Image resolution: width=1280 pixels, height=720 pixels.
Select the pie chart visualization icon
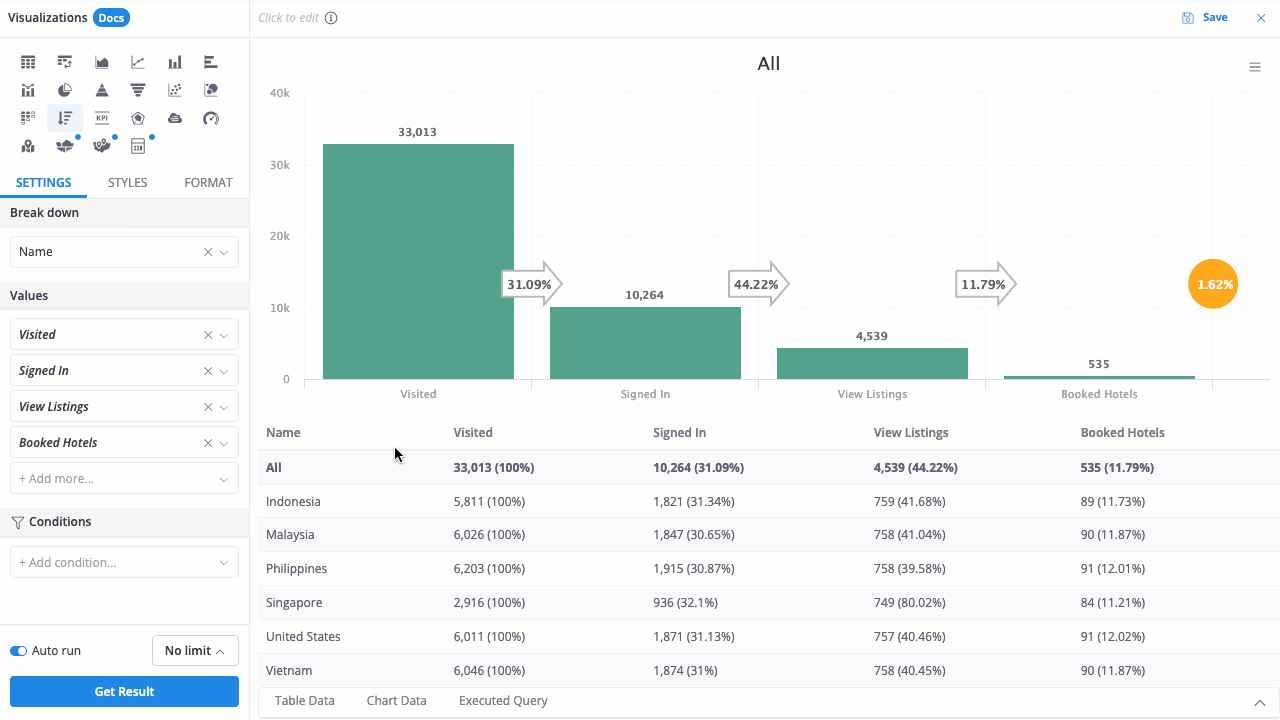tap(65, 90)
